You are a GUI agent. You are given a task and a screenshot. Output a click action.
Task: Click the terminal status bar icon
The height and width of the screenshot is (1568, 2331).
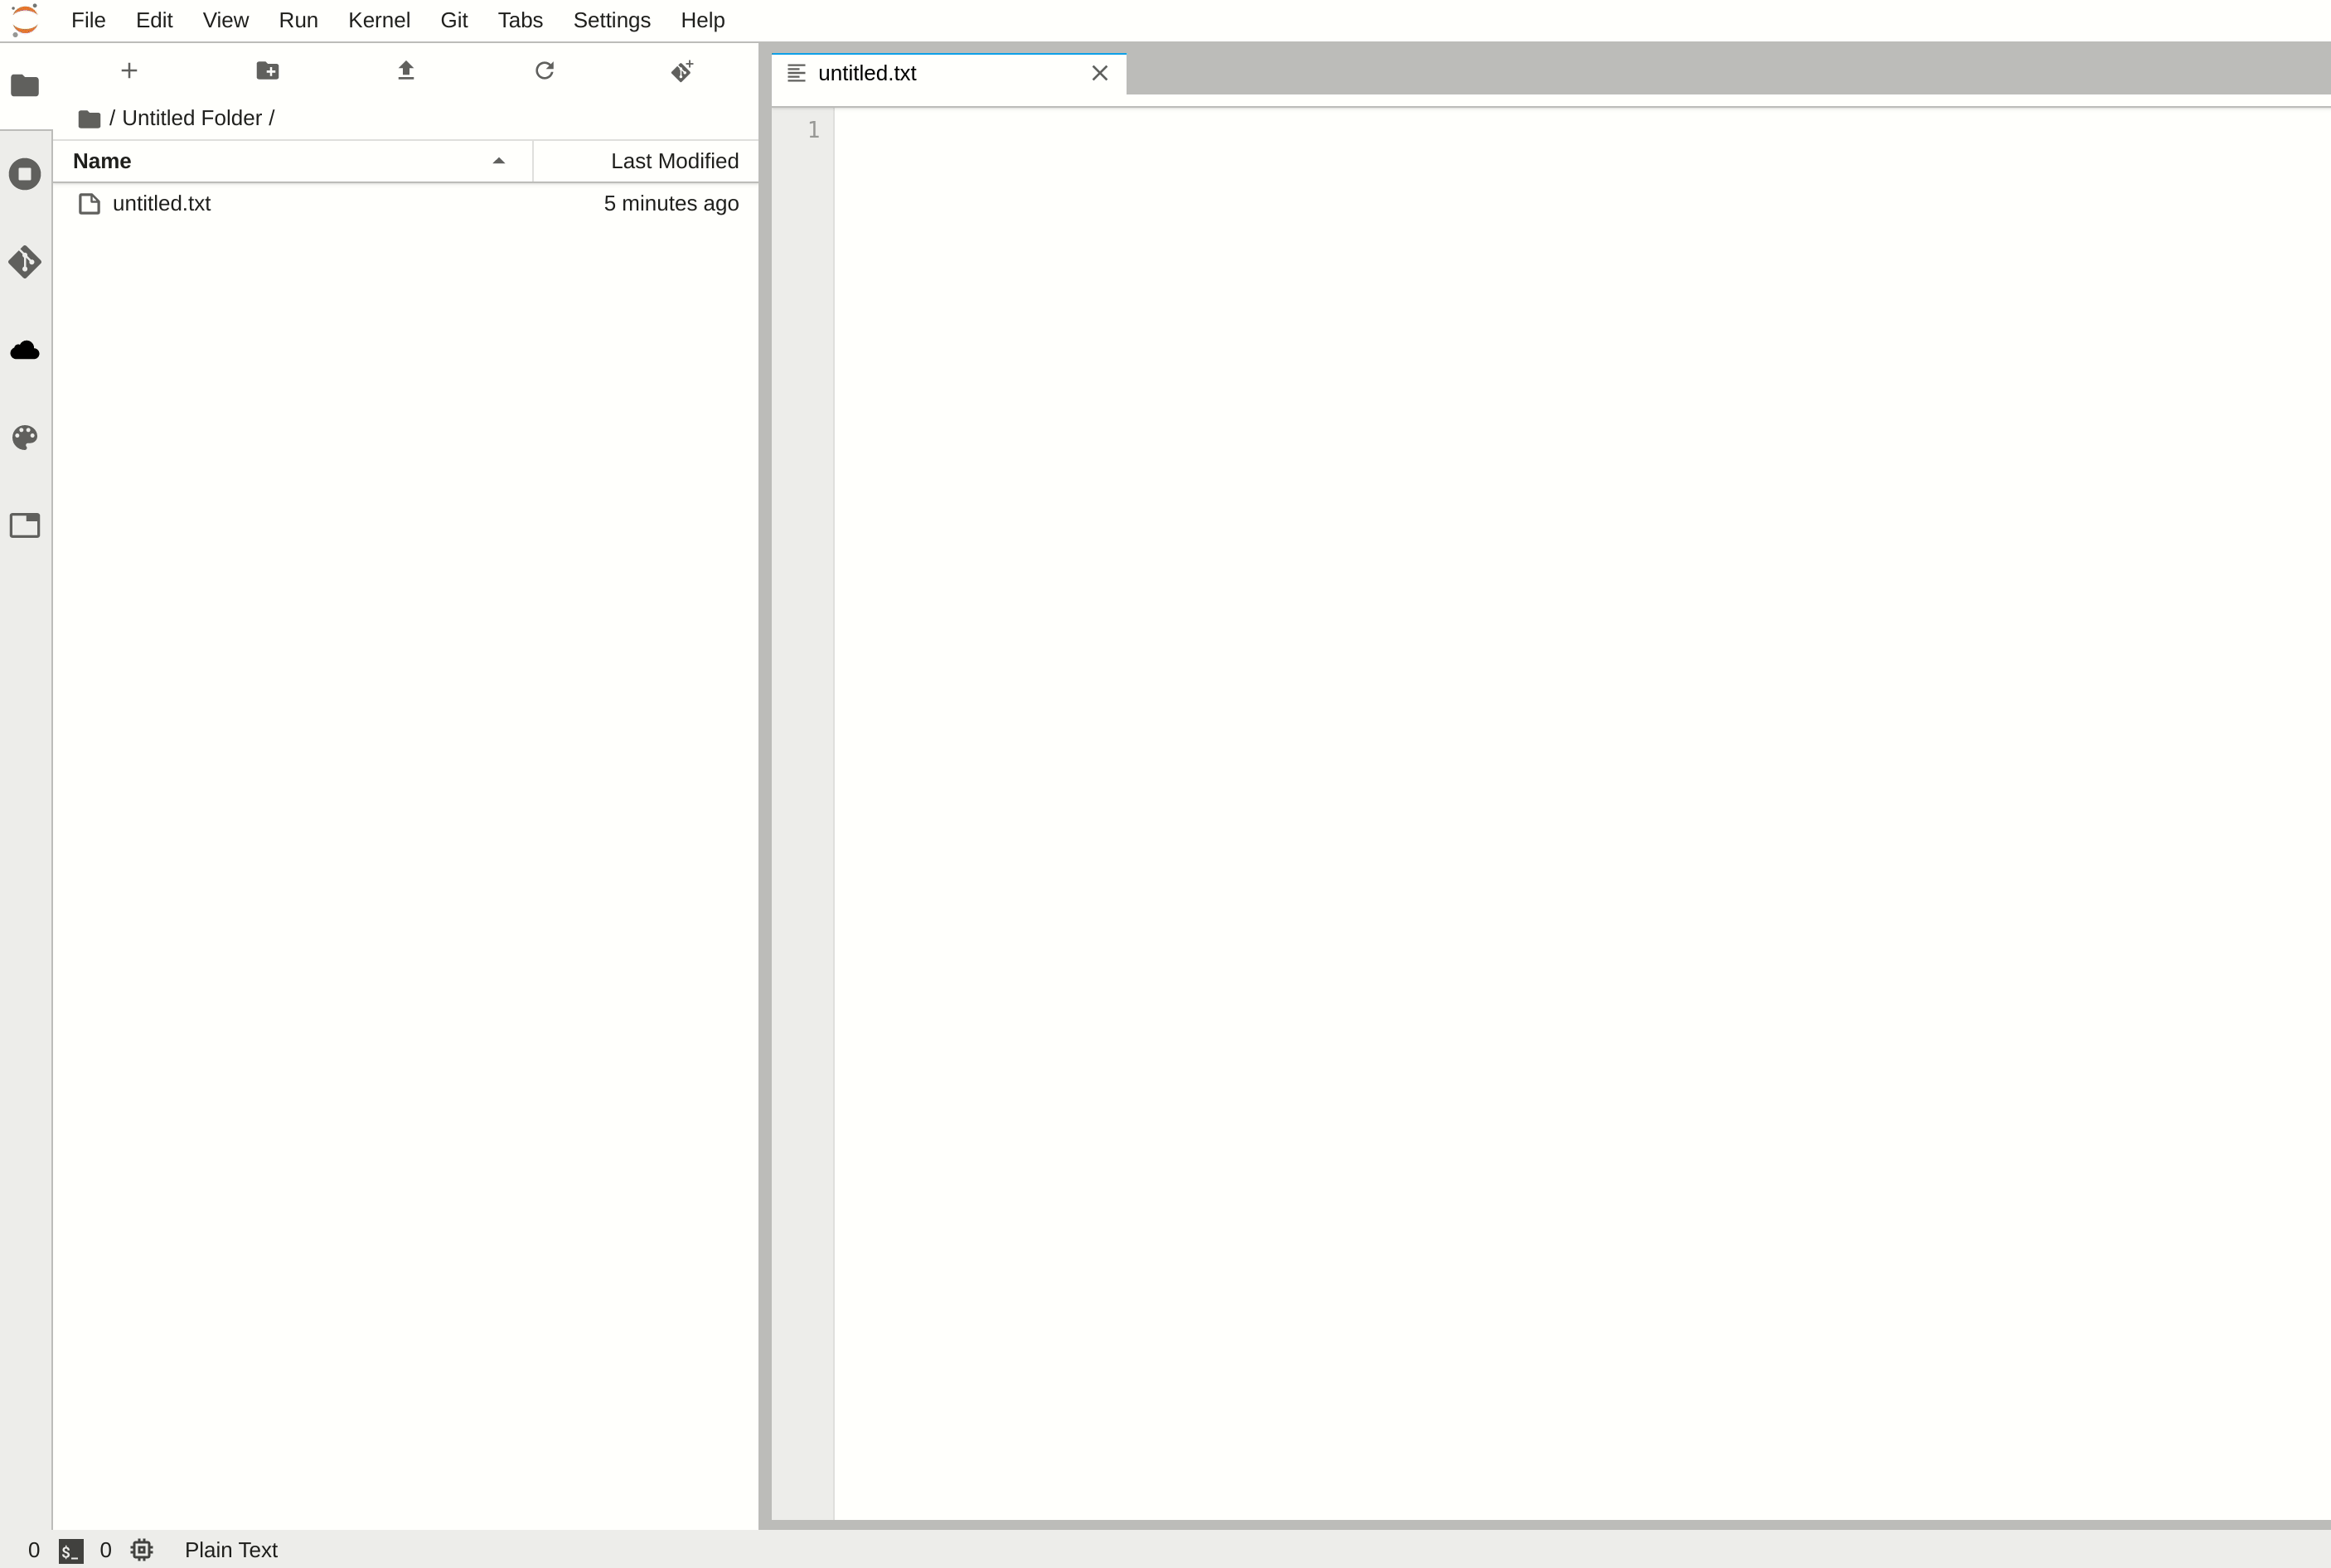[68, 1551]
